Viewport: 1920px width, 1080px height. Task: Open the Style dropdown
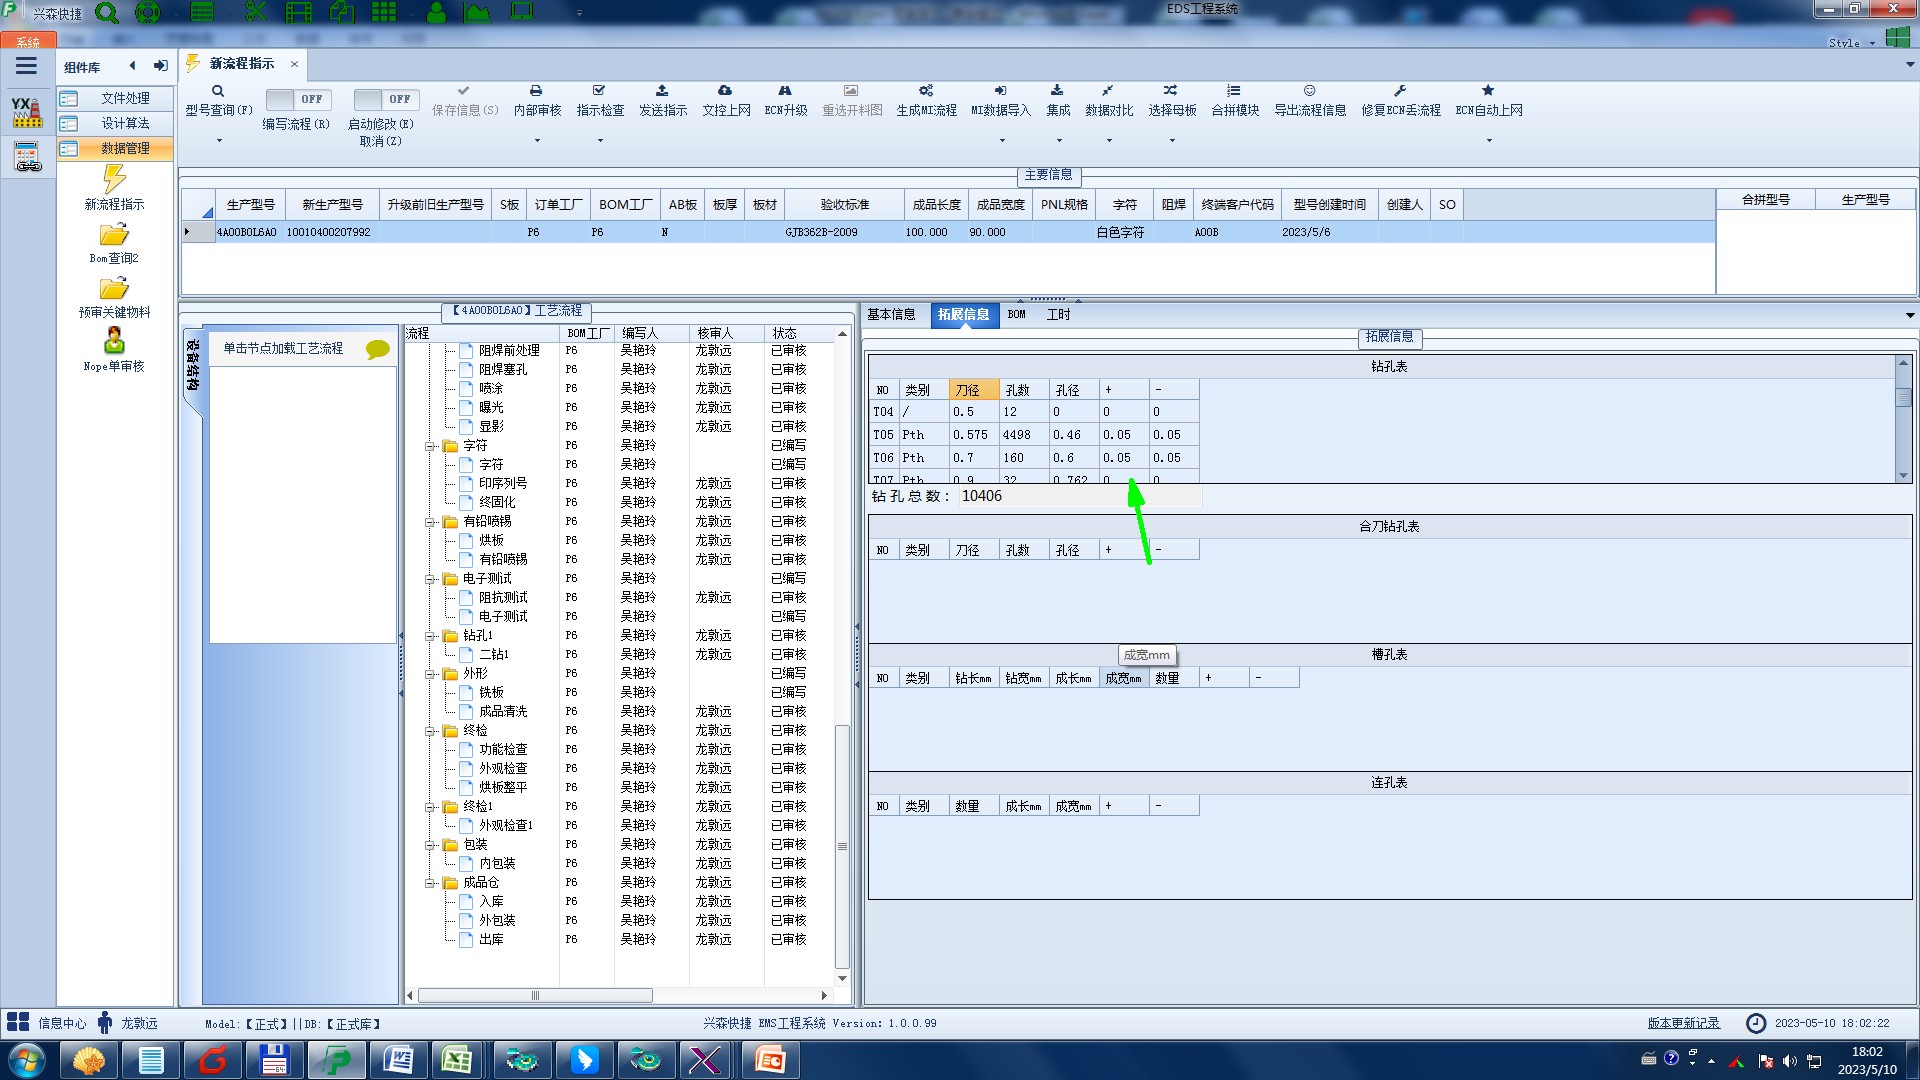coord(1851,43)
